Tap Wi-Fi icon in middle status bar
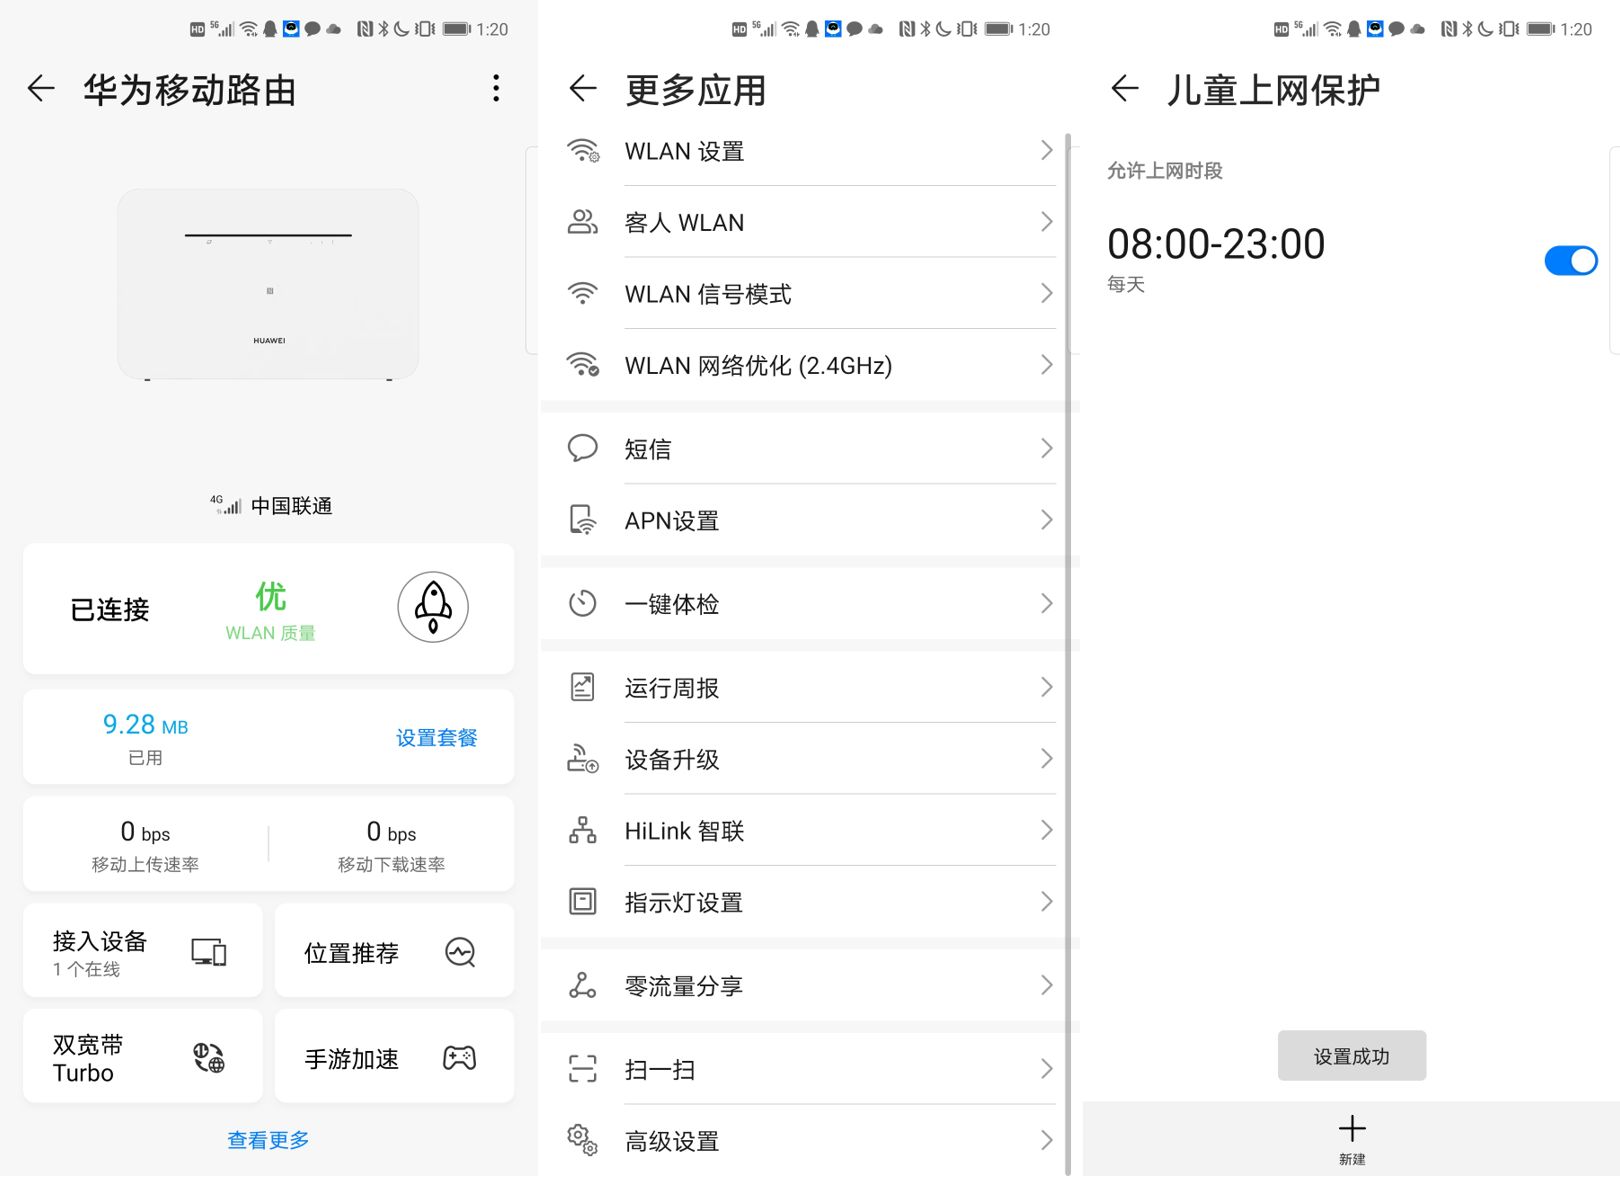 791,29
